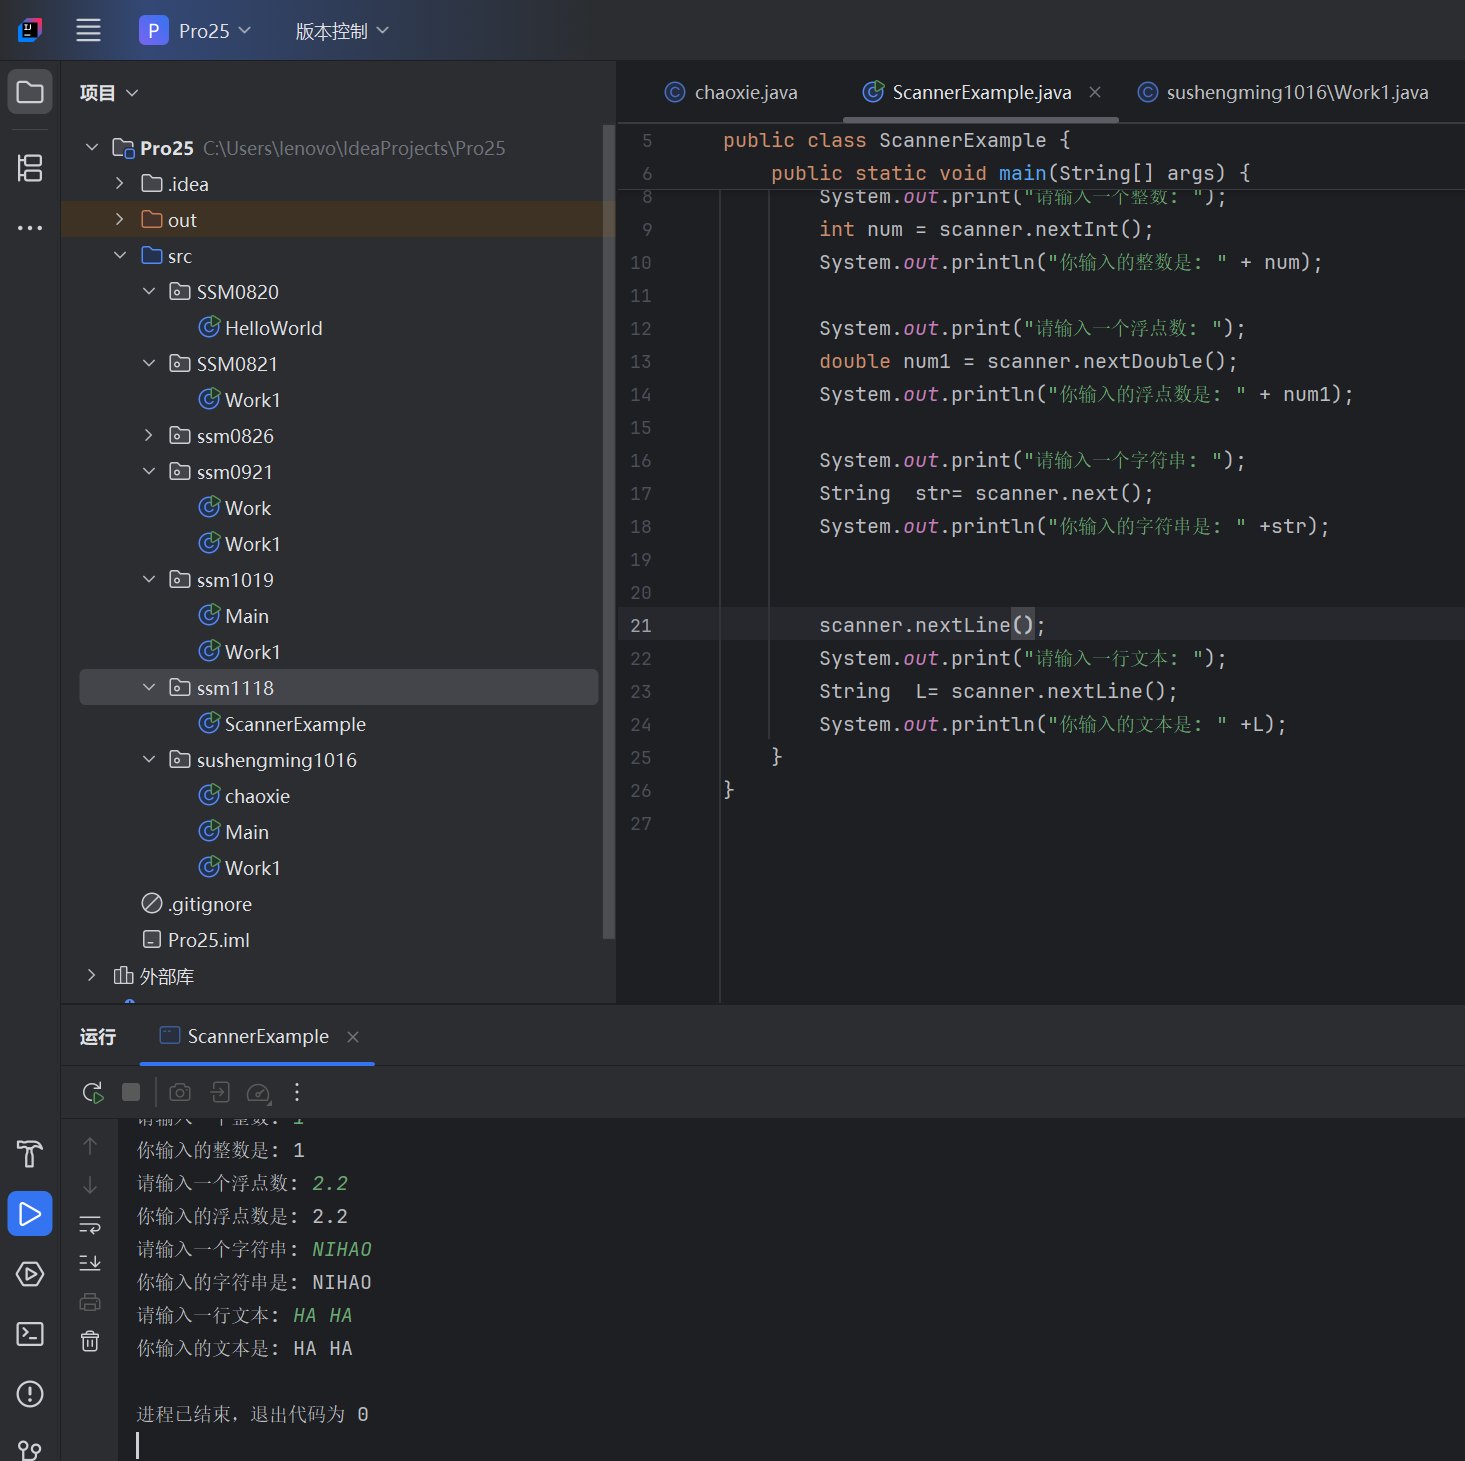The height and width of the screenshot is (1461, 1465).
Task: Close the ScannerExample.java editor tab
Action: click(1095, 92)
